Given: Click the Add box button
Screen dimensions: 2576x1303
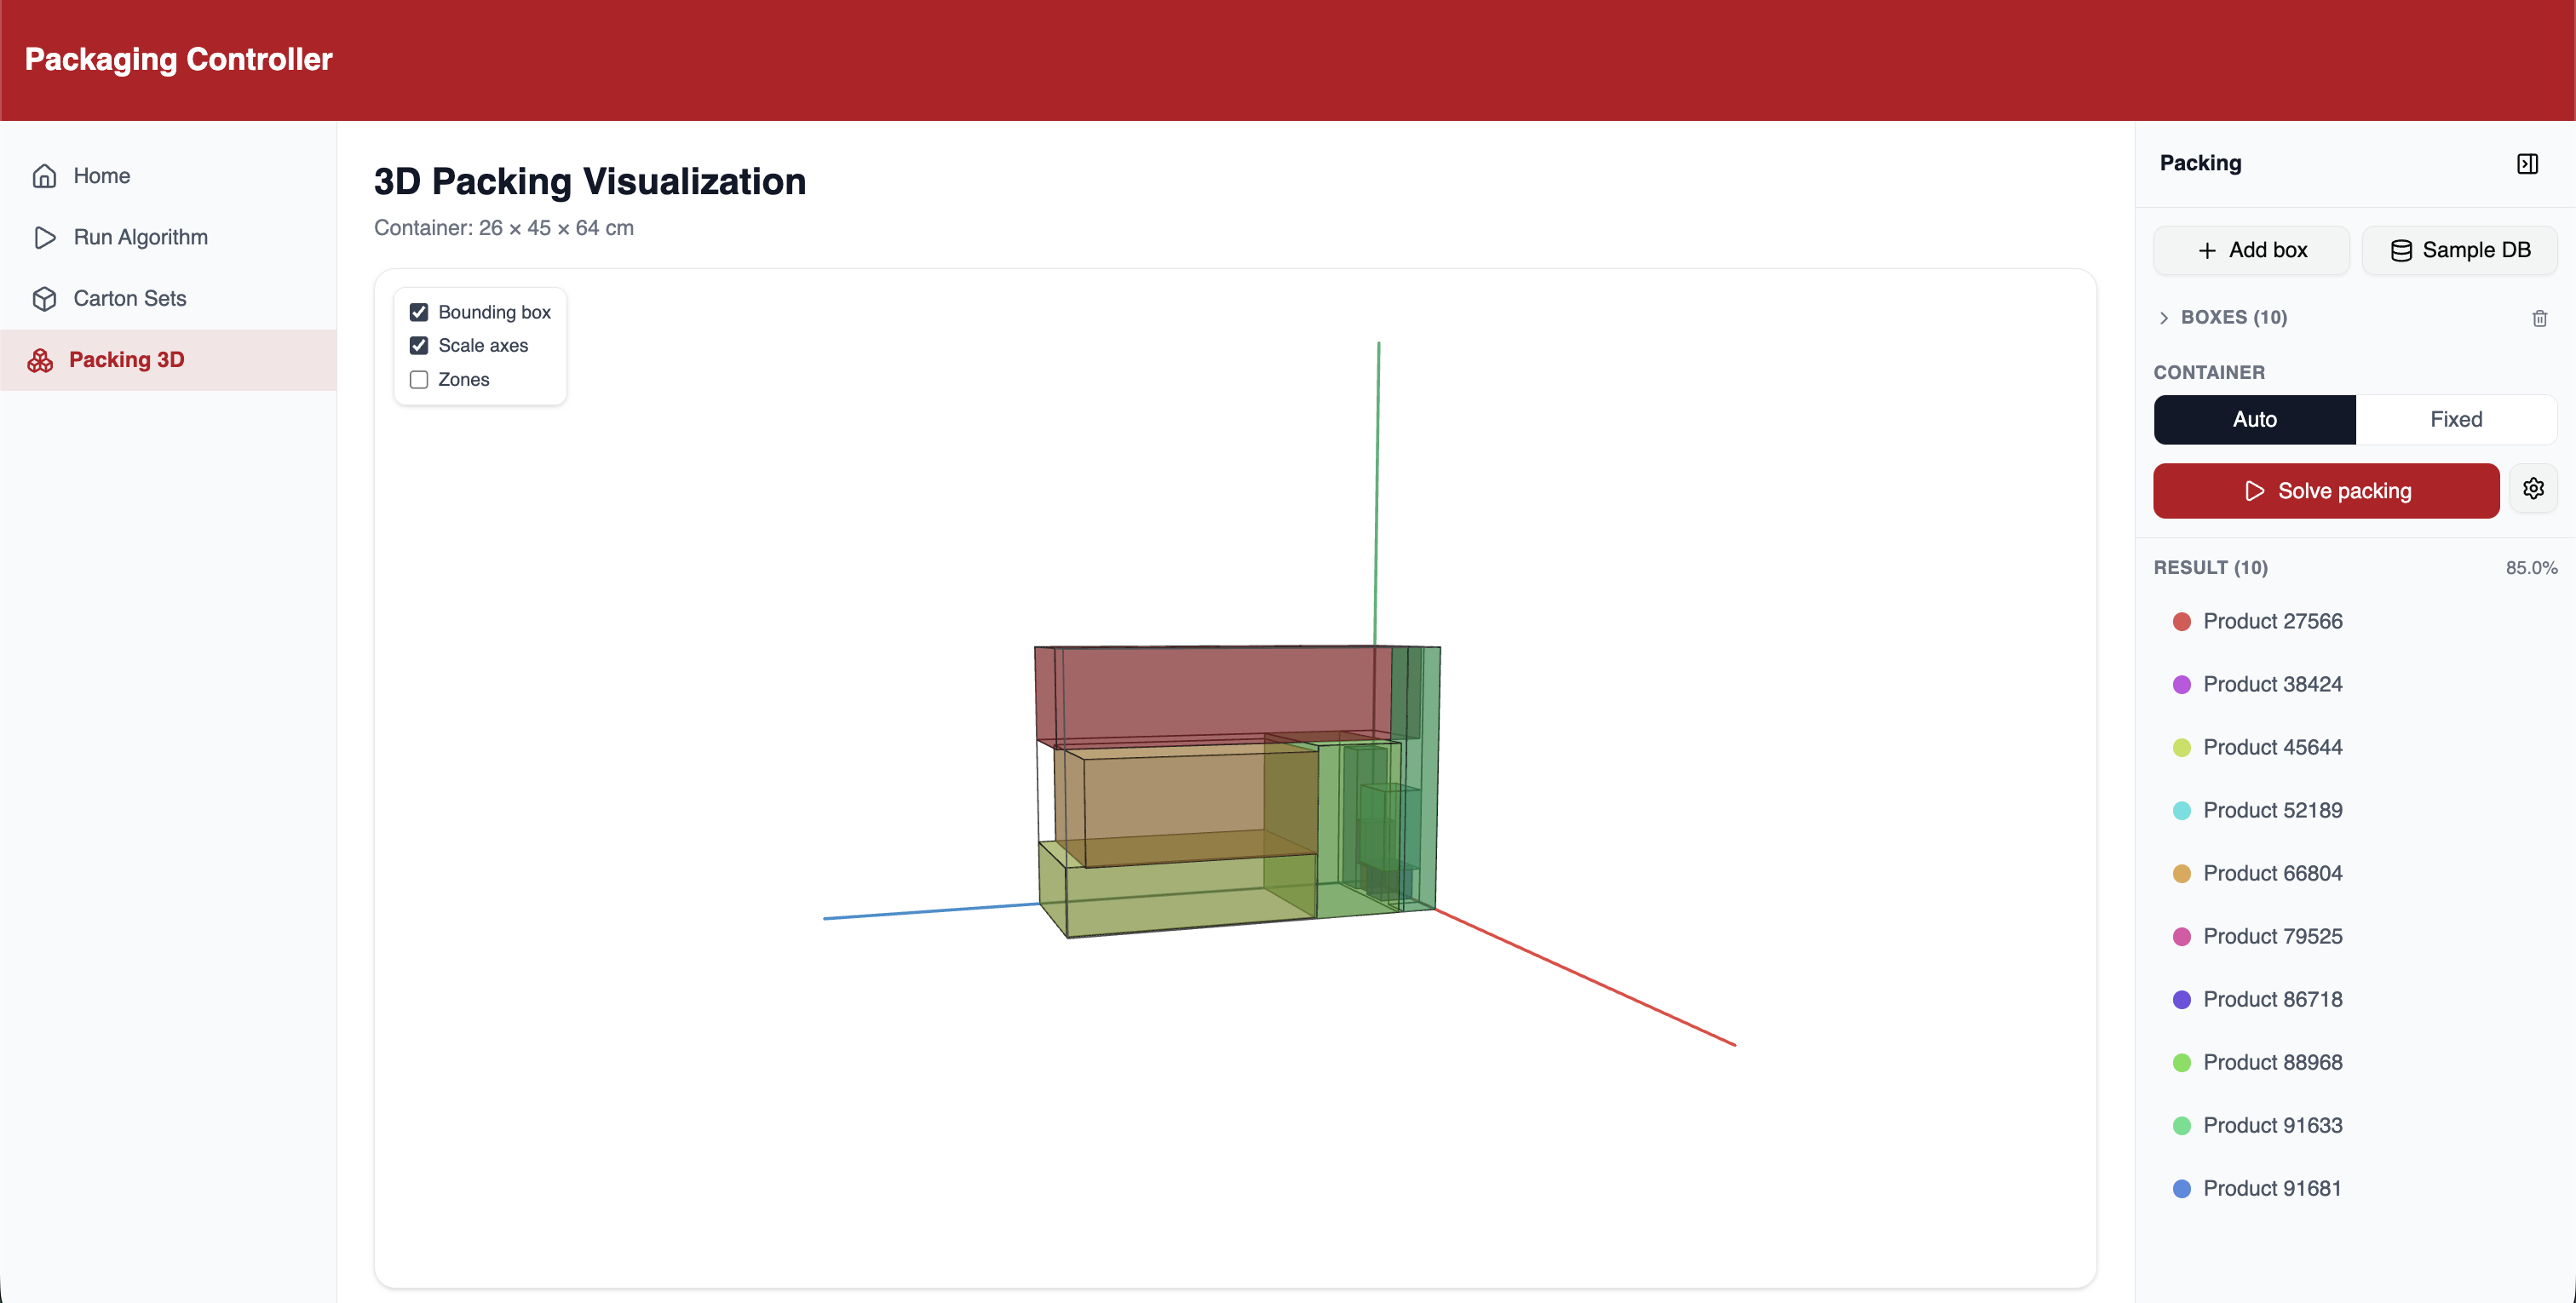Looking at the screenshot, I should pos(2251,250).
